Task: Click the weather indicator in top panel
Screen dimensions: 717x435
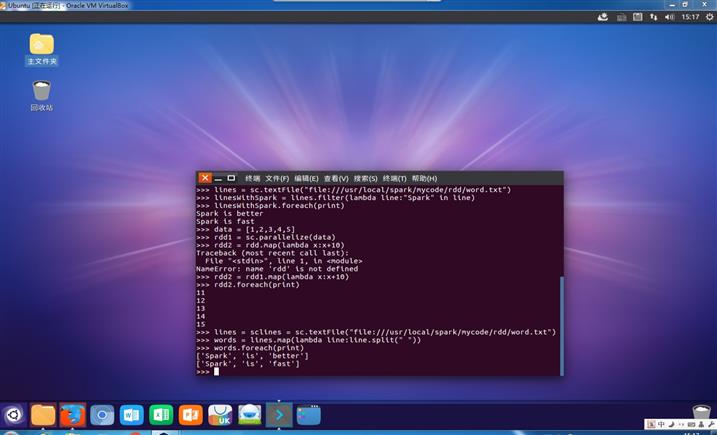Action: coord(603,17)
